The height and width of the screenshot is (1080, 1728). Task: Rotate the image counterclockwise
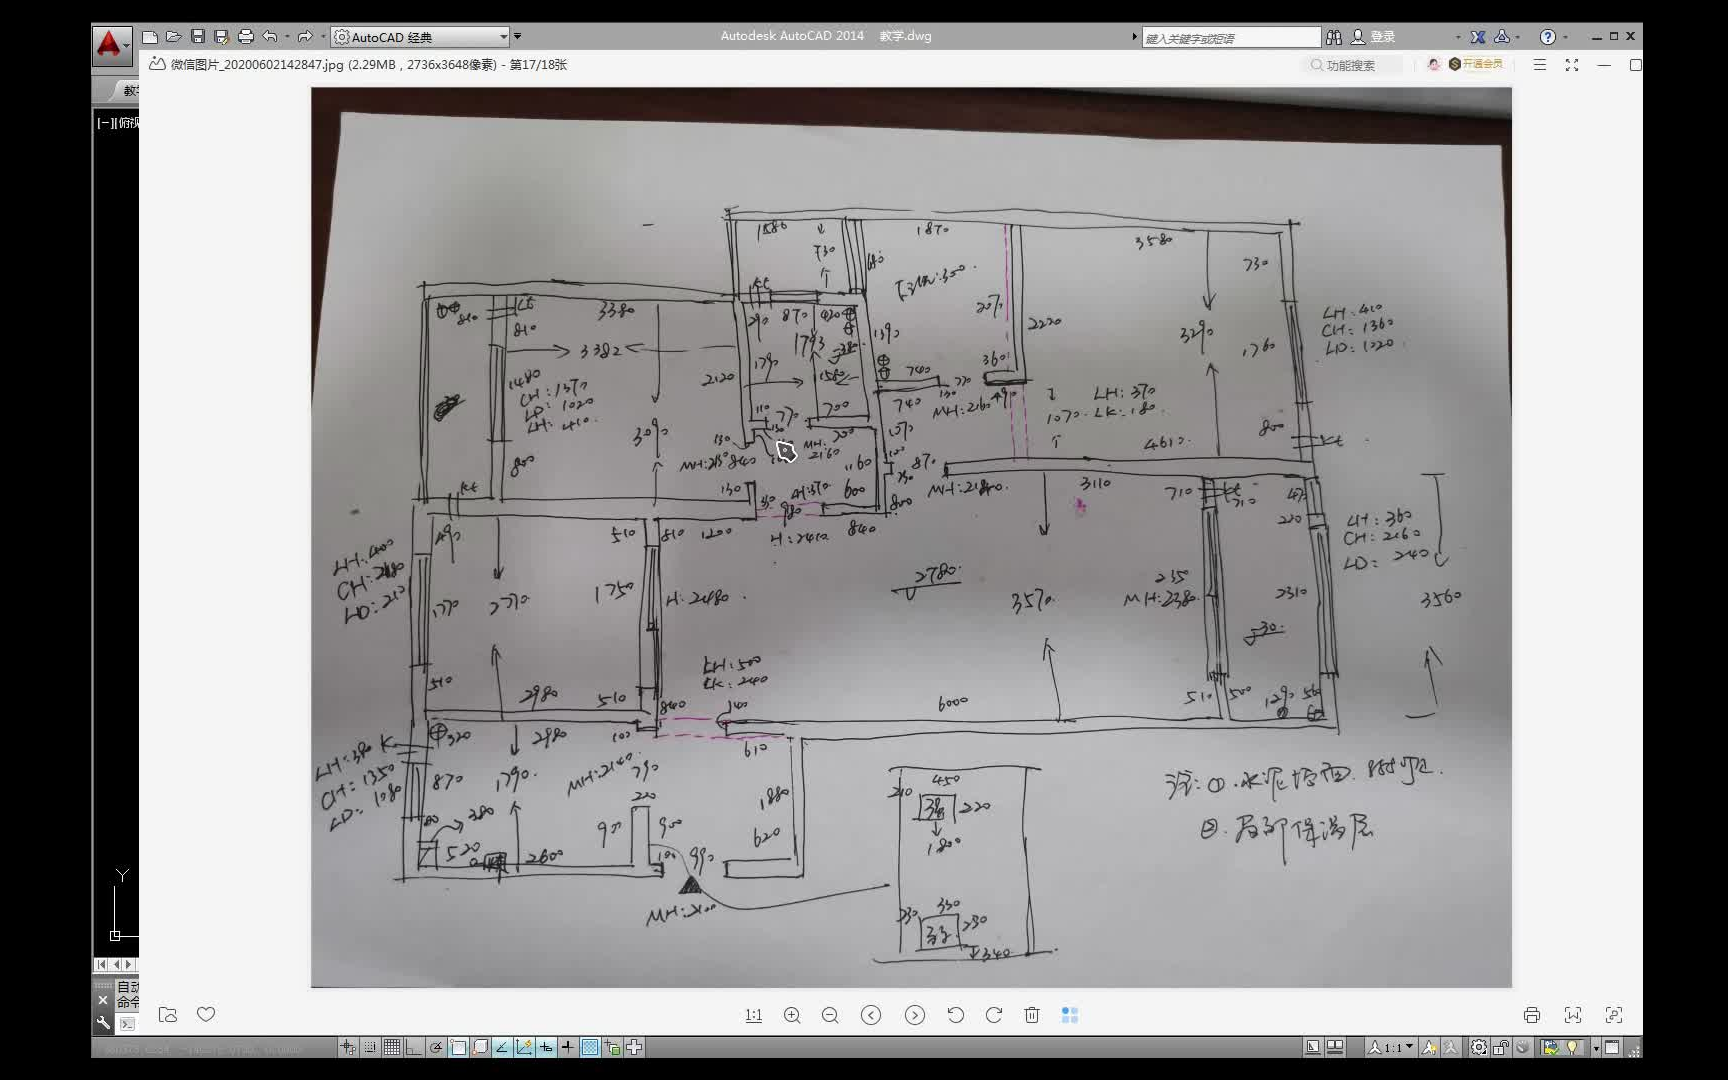click(x=956, y=1015)
